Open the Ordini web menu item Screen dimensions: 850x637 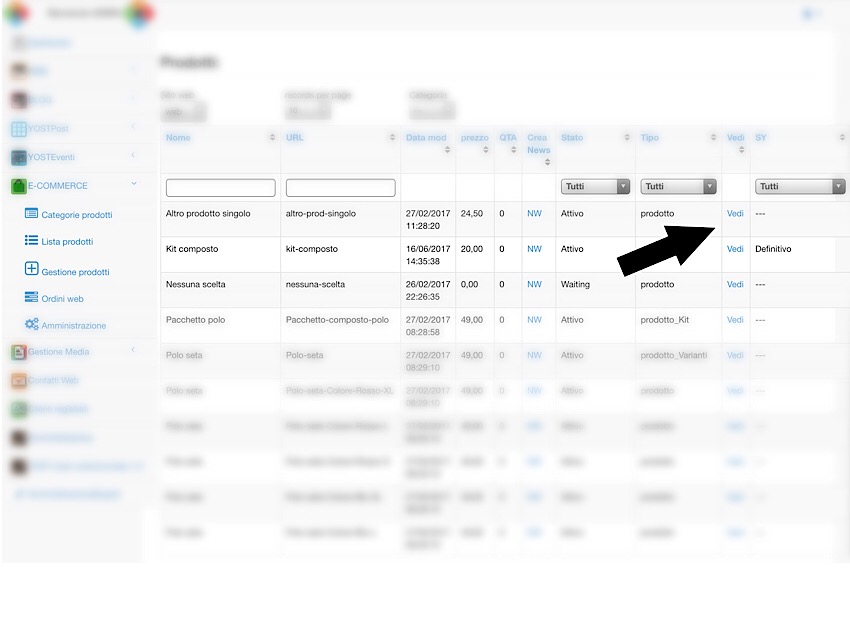point(62,299)
